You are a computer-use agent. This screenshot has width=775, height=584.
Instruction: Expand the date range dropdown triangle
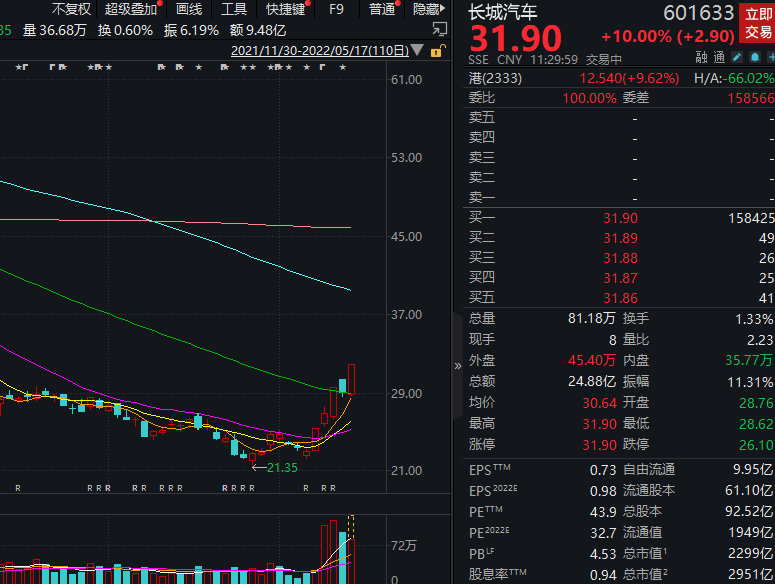pos(417,50)
